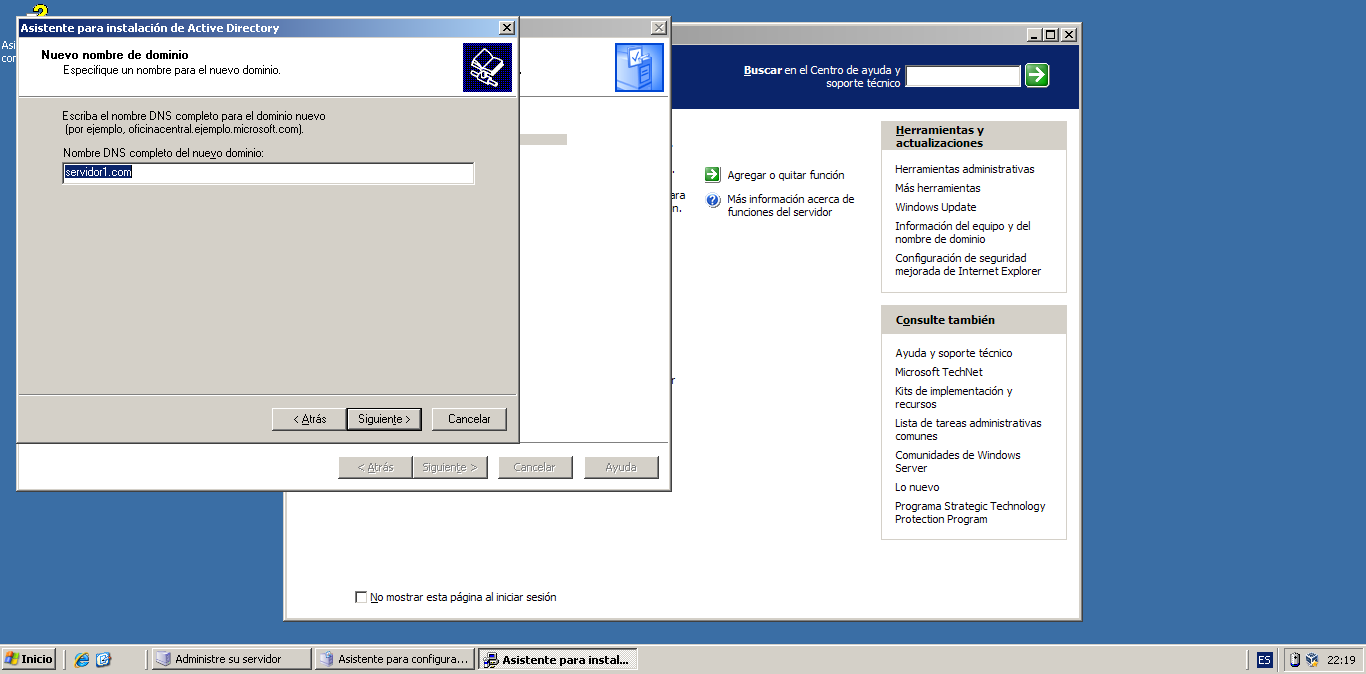Click the Active Directory wizard book icon
Screen dimensions: 1366x674
point(487,68)
